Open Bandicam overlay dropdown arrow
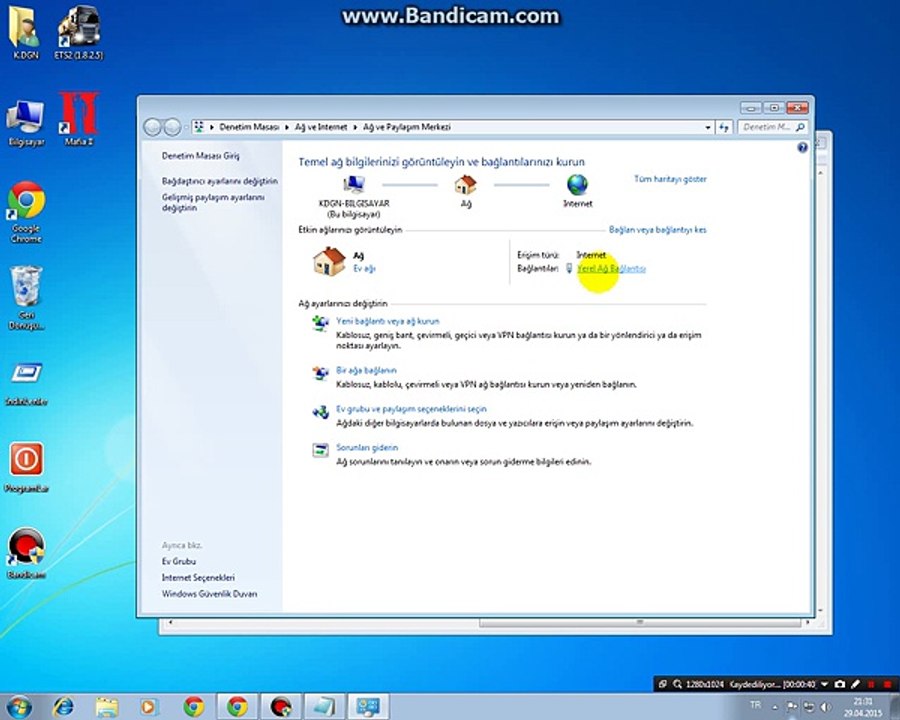The image size is (900, 720). click(824, 684)
